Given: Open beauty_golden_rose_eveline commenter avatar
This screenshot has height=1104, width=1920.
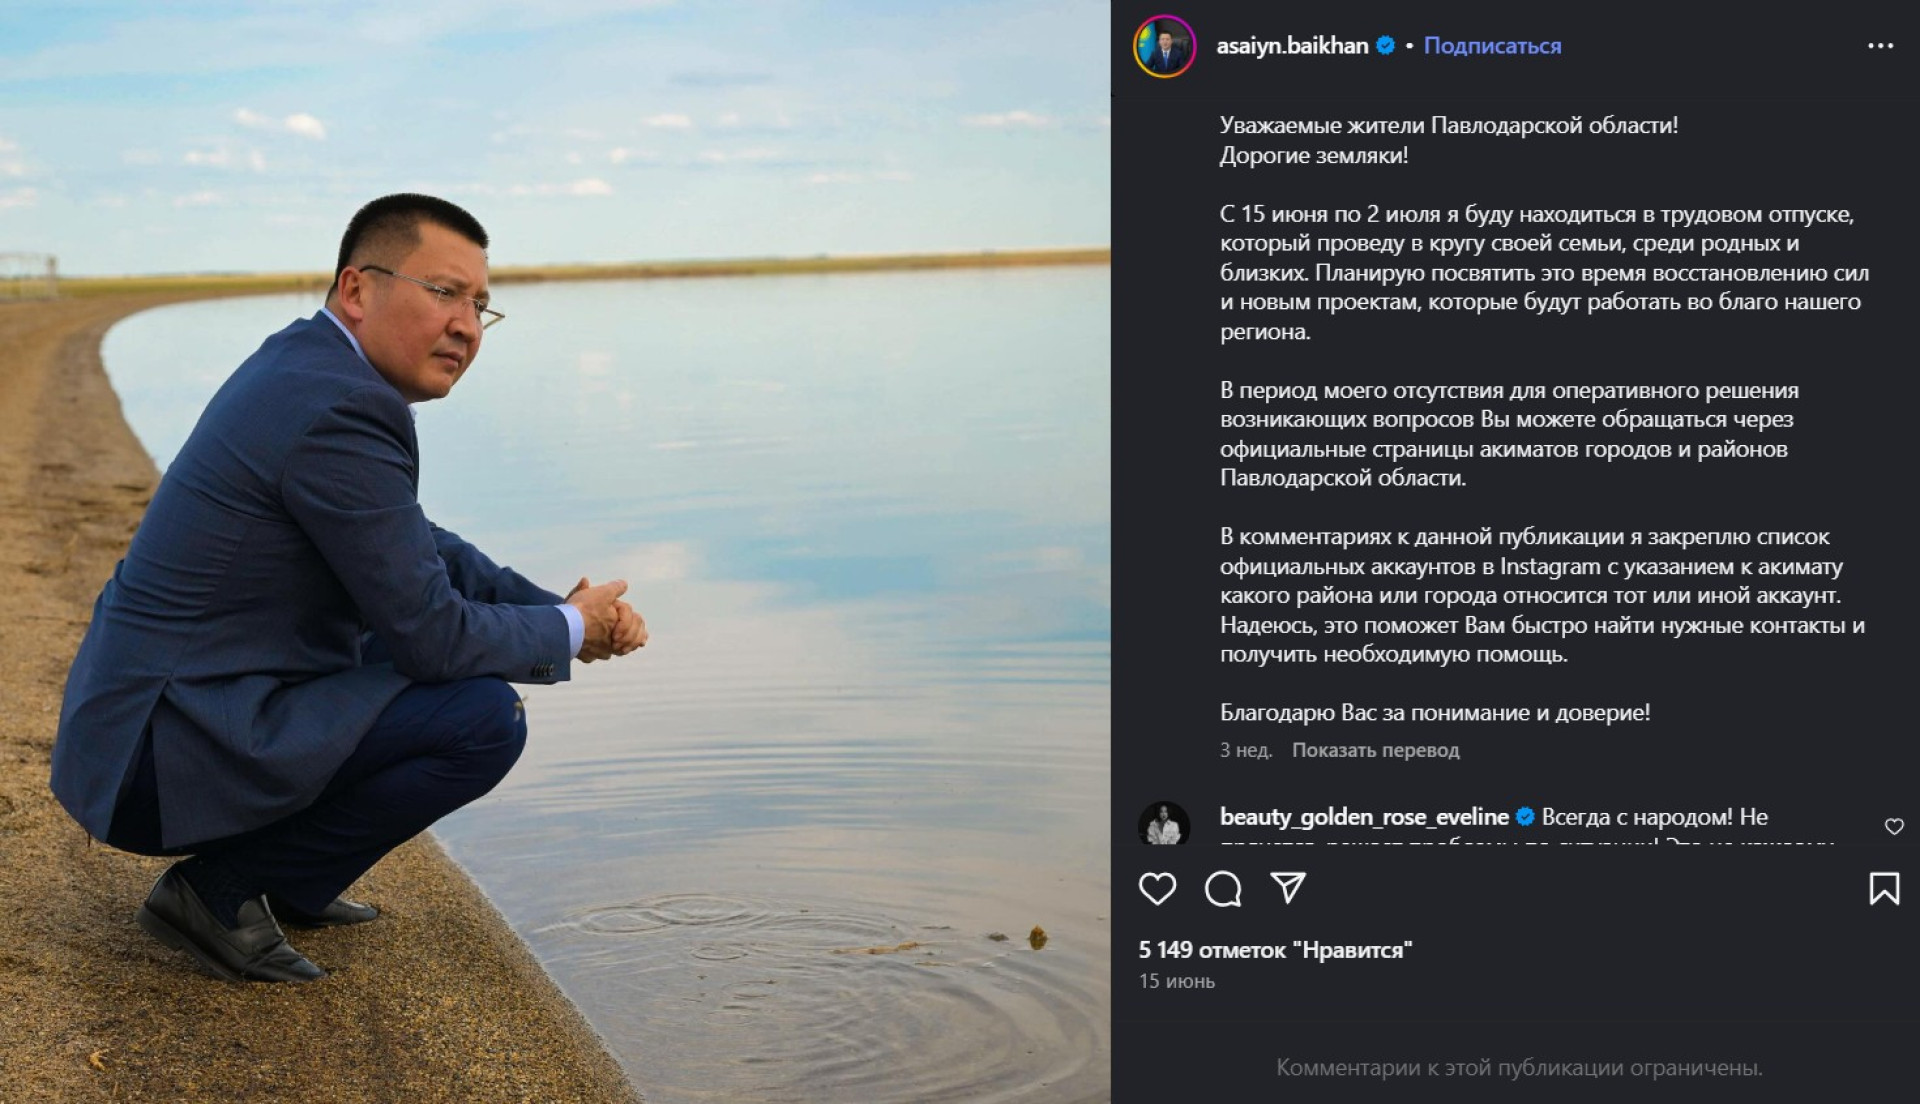Looking at the screenshot, I should [1164, 824].
